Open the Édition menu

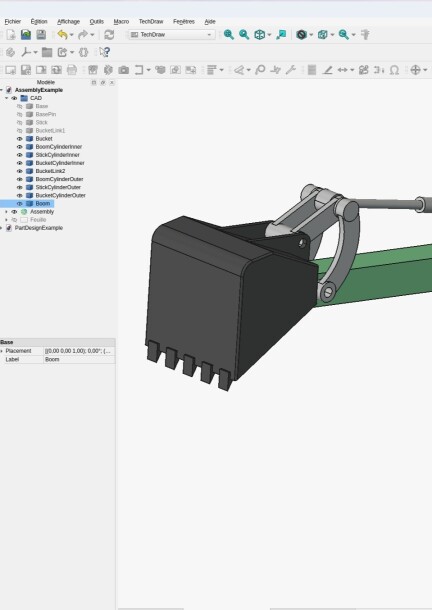coord(39,21)
